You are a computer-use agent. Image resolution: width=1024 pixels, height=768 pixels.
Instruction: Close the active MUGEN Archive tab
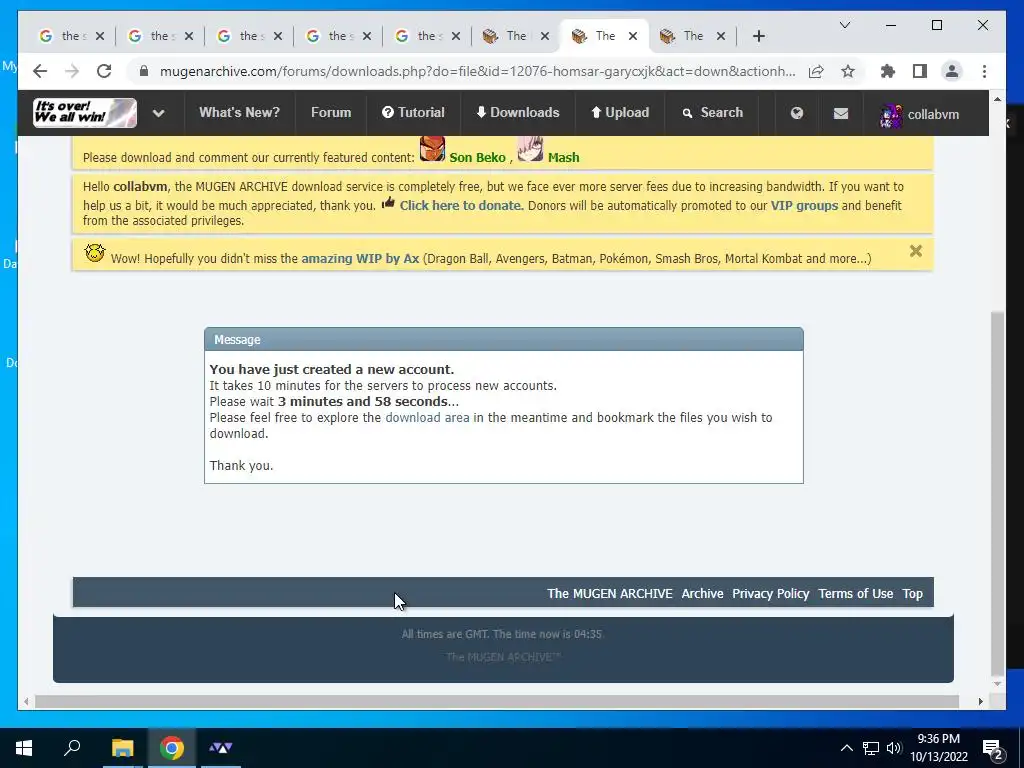tap(632, 36)
